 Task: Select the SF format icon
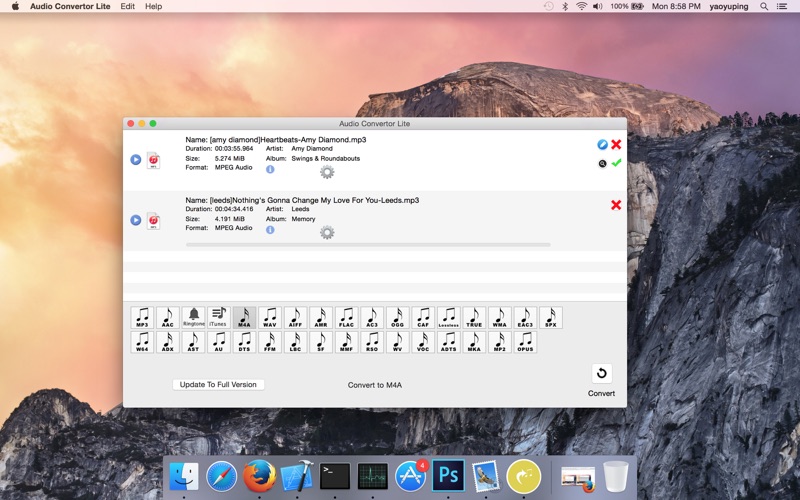click(321, 342)
